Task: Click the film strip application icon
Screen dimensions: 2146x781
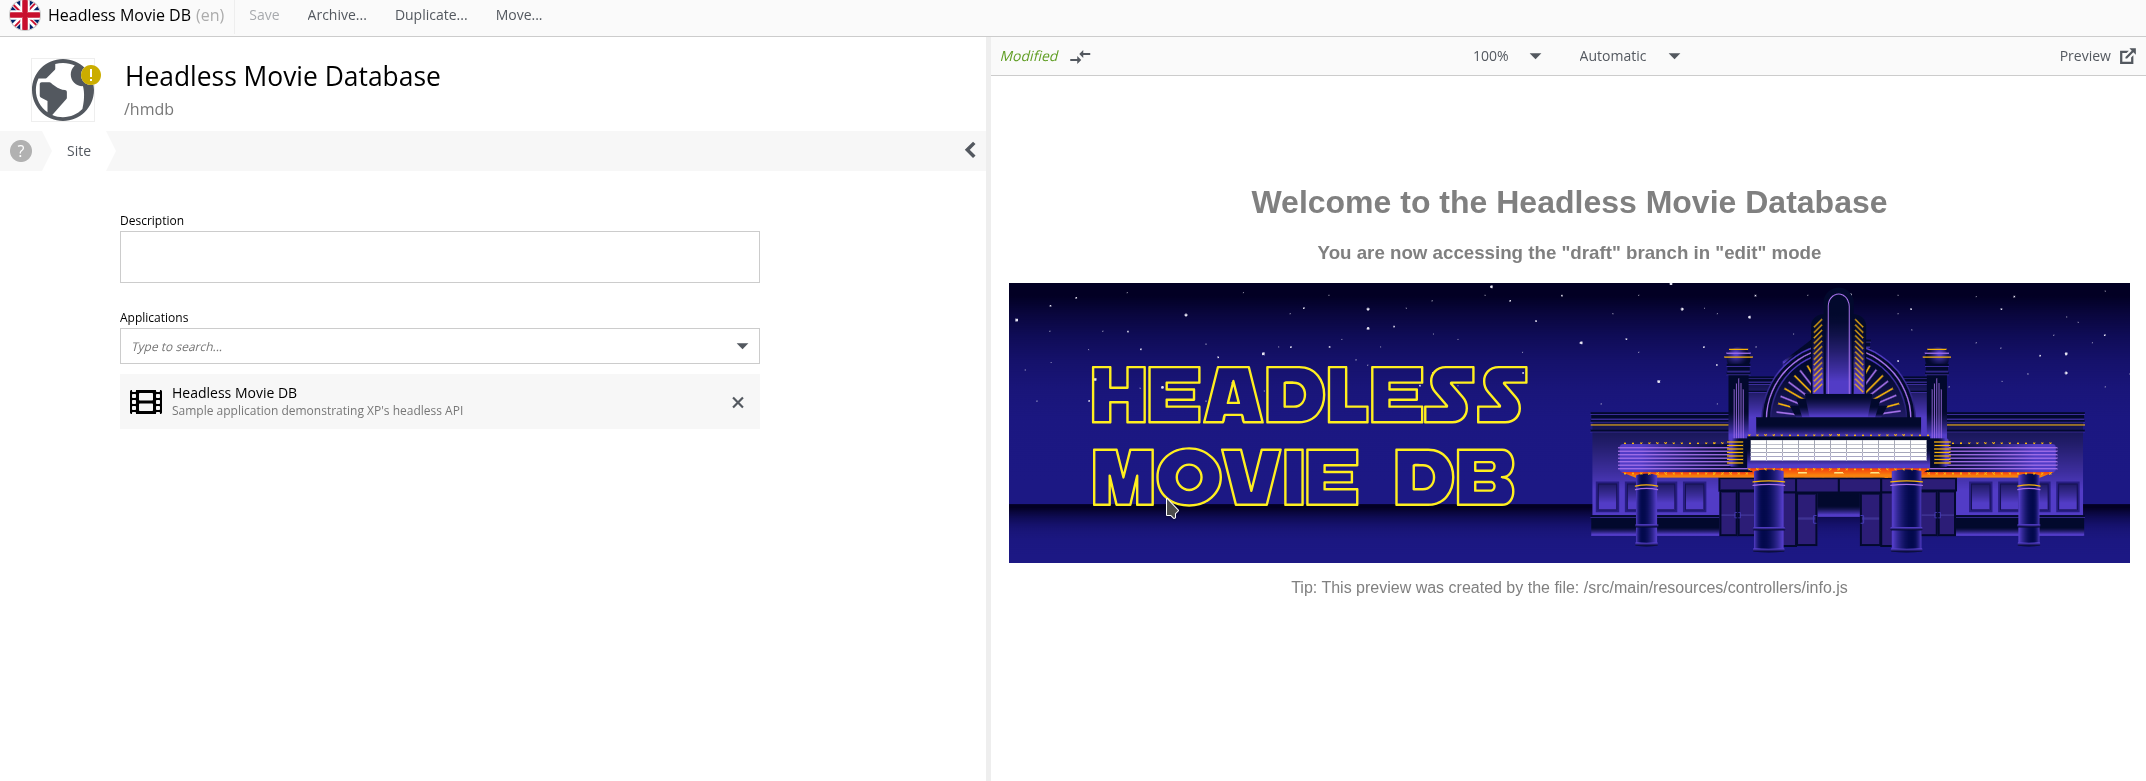Action: click(x=146, y=402)
